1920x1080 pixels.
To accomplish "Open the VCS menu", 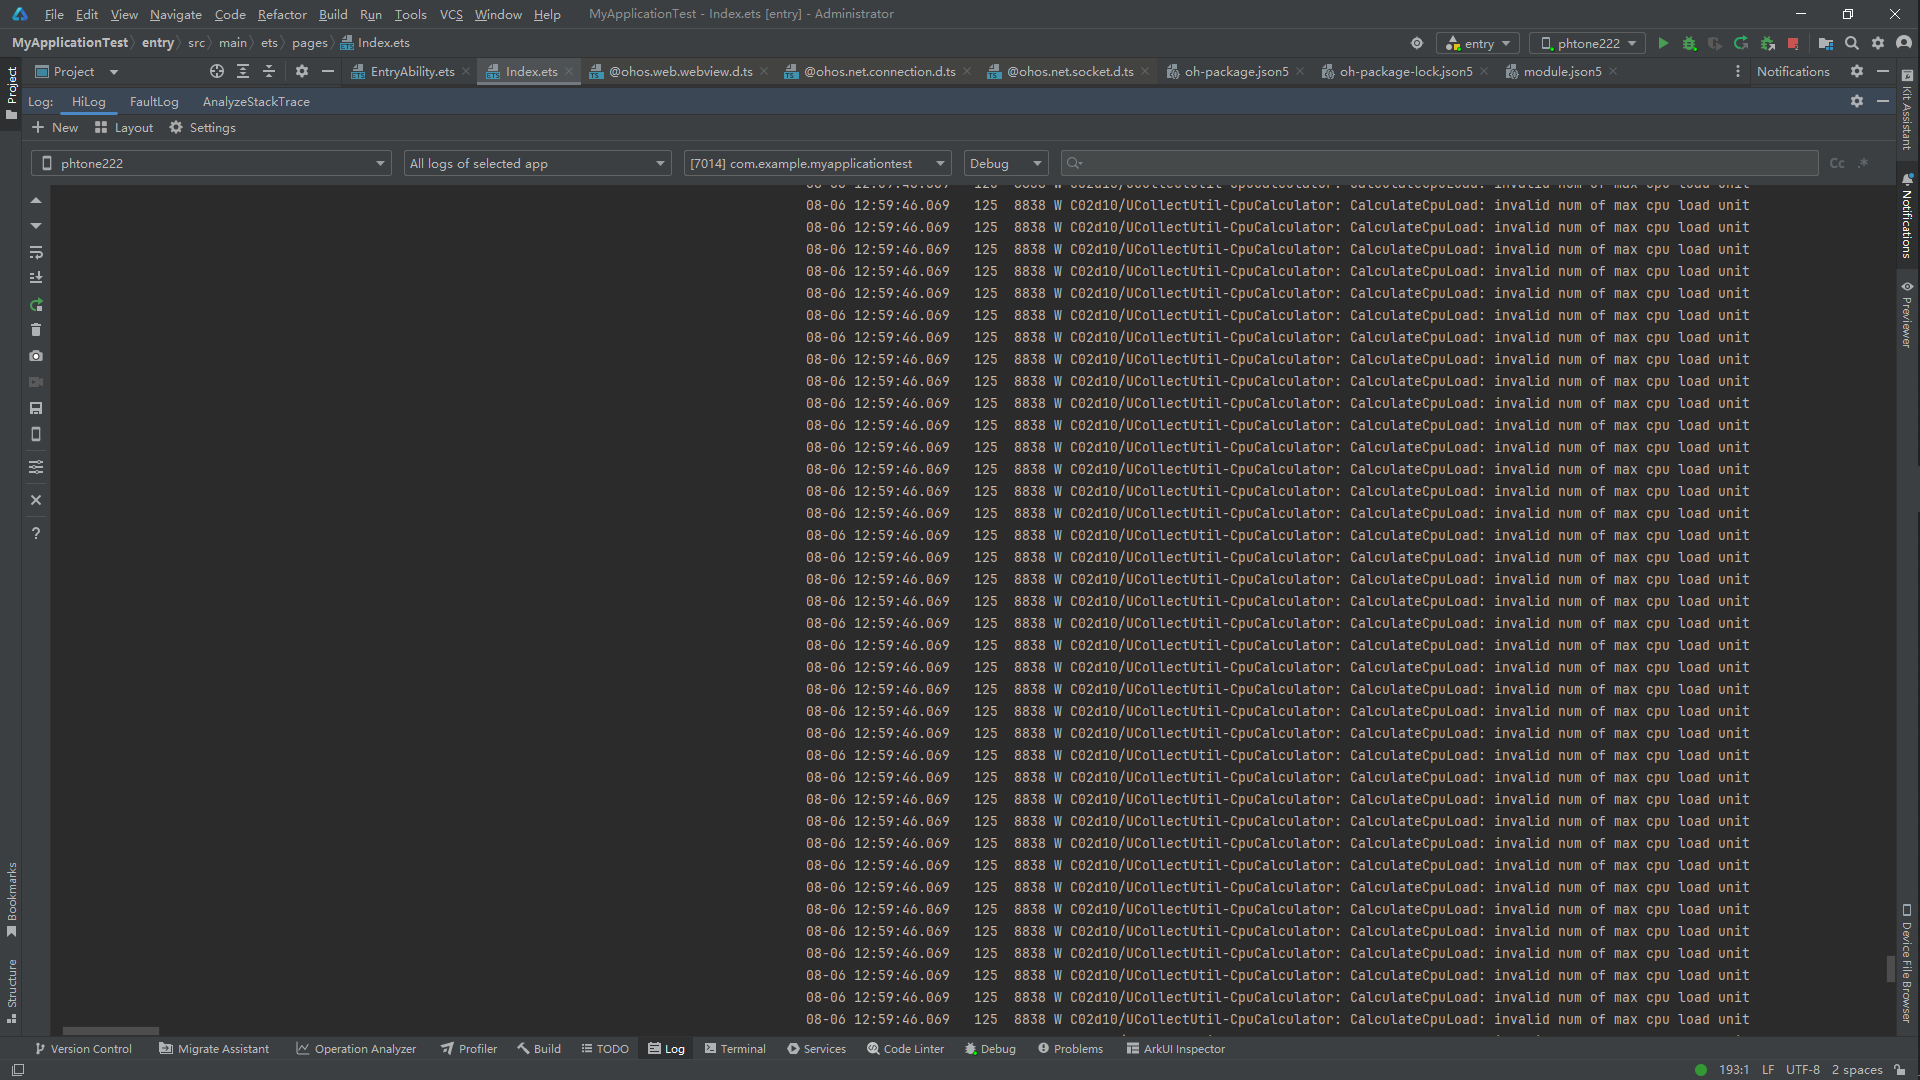I will coord(451,14).
